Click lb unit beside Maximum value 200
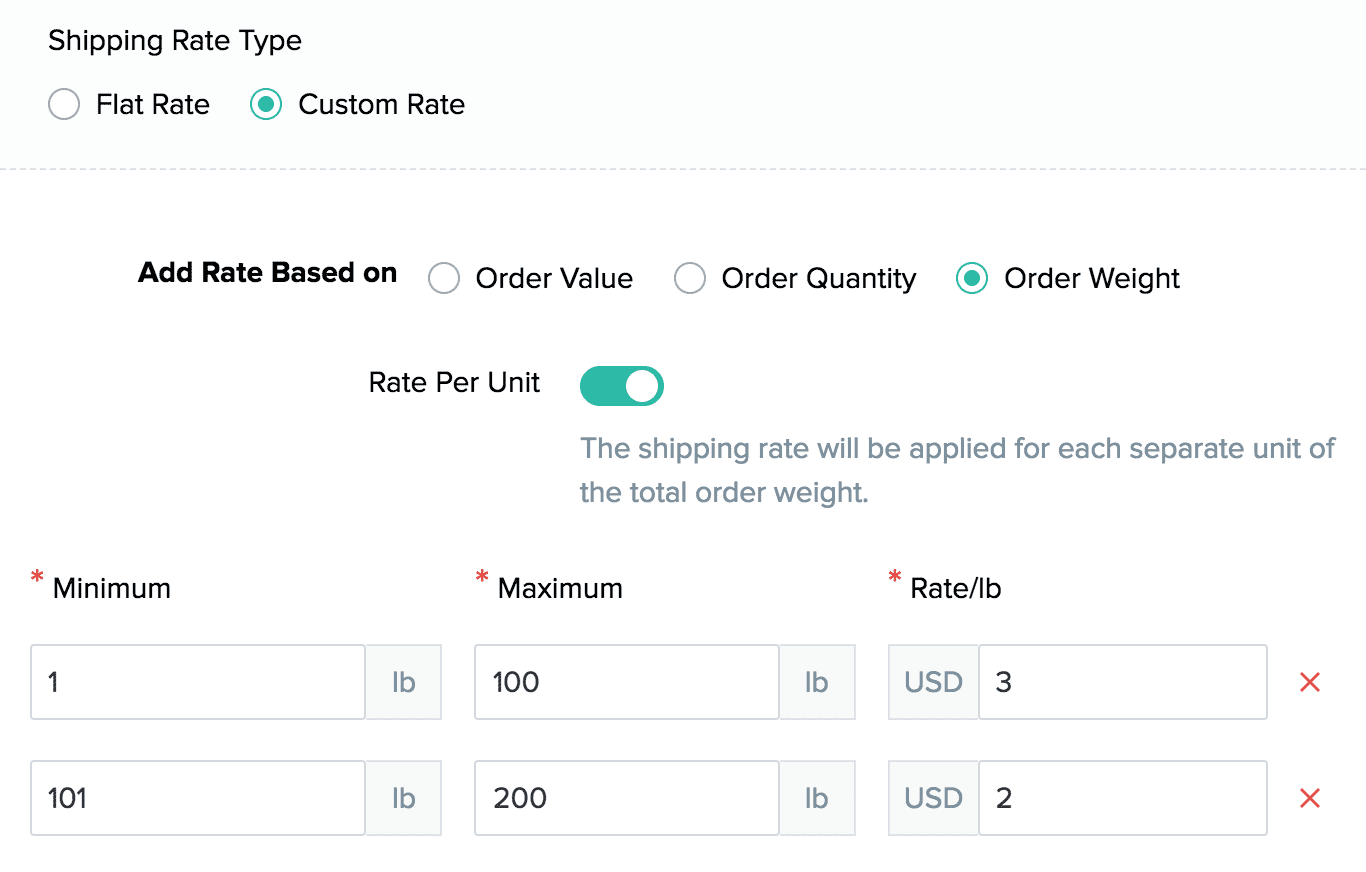1366x872 pixels. pyautogui.click(x=817, y=798)
